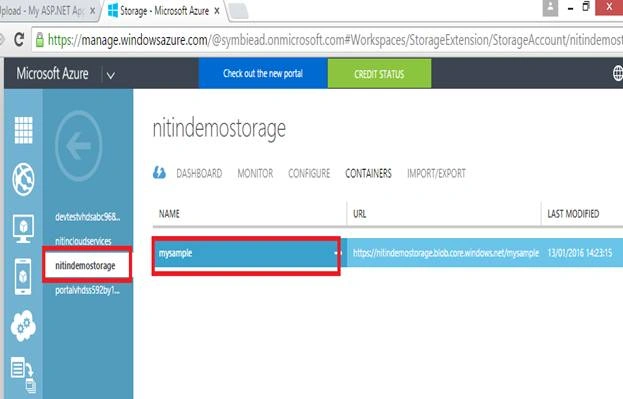Click the mysample blob URL cell
The width and height of the screenshot is (623, 399).
click(446, 253)
